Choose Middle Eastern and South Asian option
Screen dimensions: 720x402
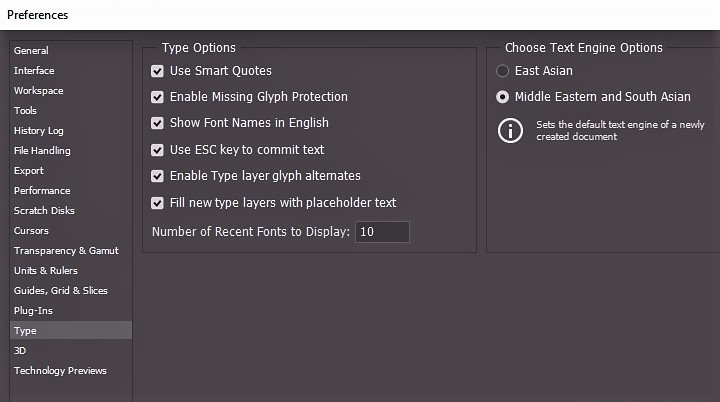point(503,97)
